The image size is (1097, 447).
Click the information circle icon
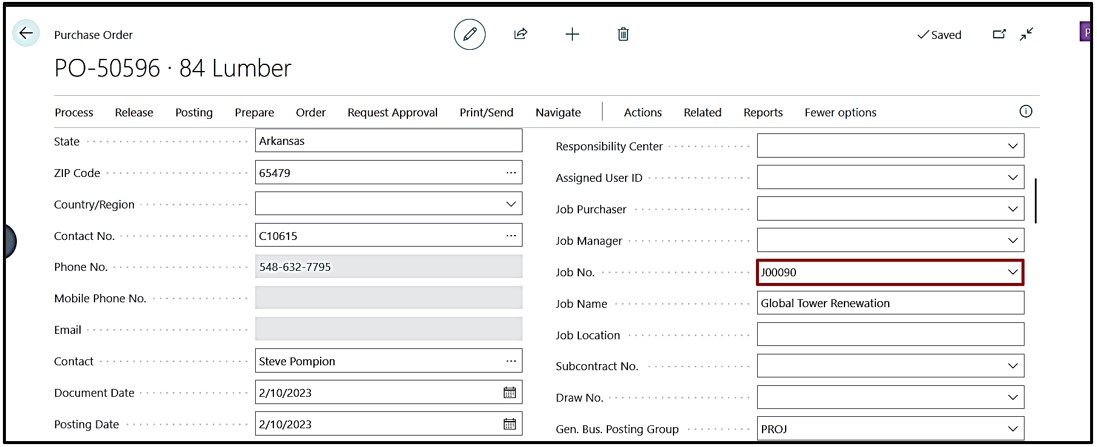tap(1025, 111)
